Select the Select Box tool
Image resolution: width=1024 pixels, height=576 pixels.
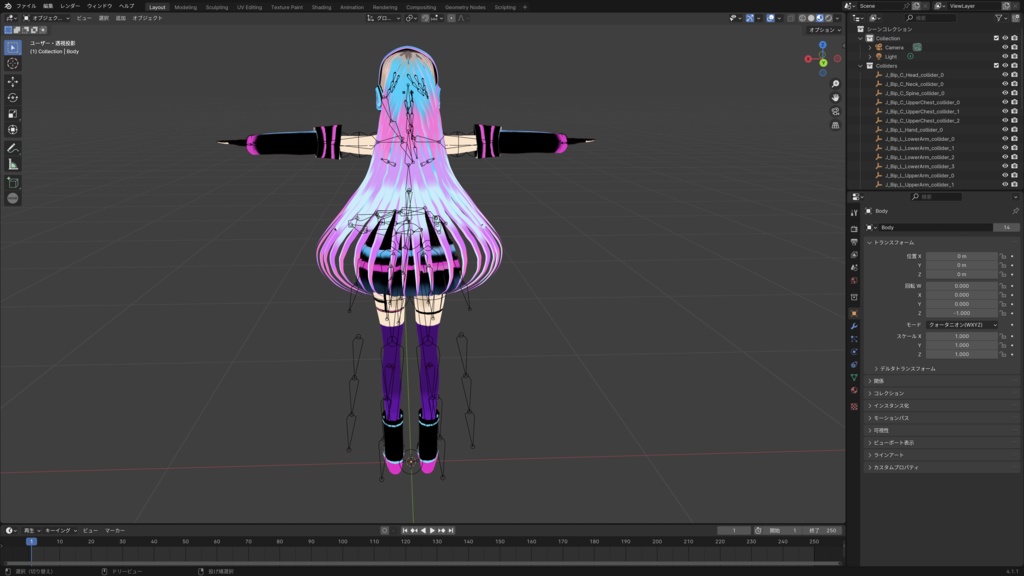pyautogui.click(x=12, y=48)
